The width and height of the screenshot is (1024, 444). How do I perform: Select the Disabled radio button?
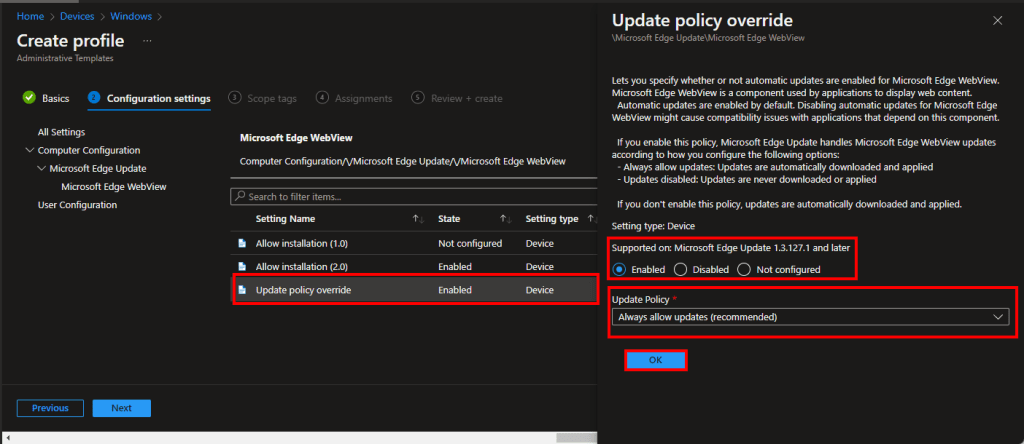point(680,269)
